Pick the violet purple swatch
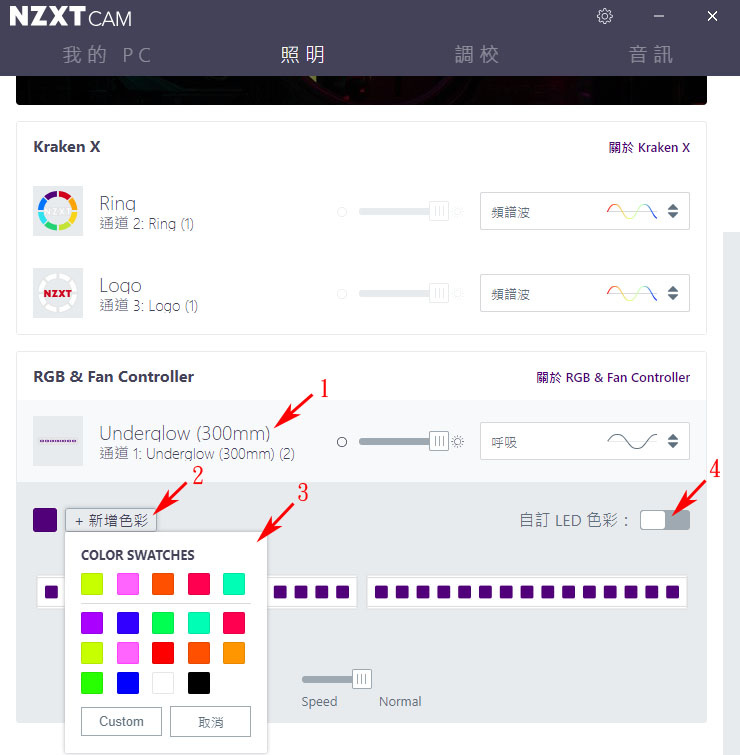 tap(92, 623)
